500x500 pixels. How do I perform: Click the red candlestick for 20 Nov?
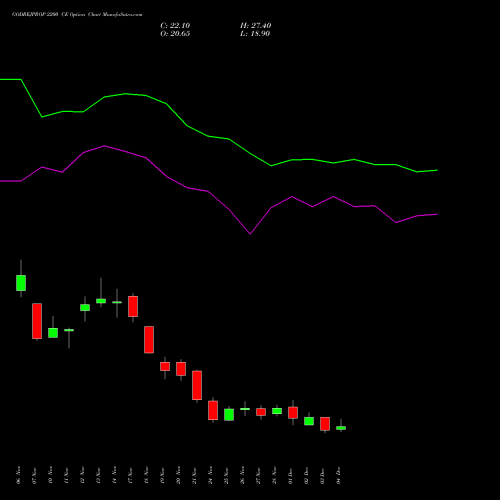point(181,369)
